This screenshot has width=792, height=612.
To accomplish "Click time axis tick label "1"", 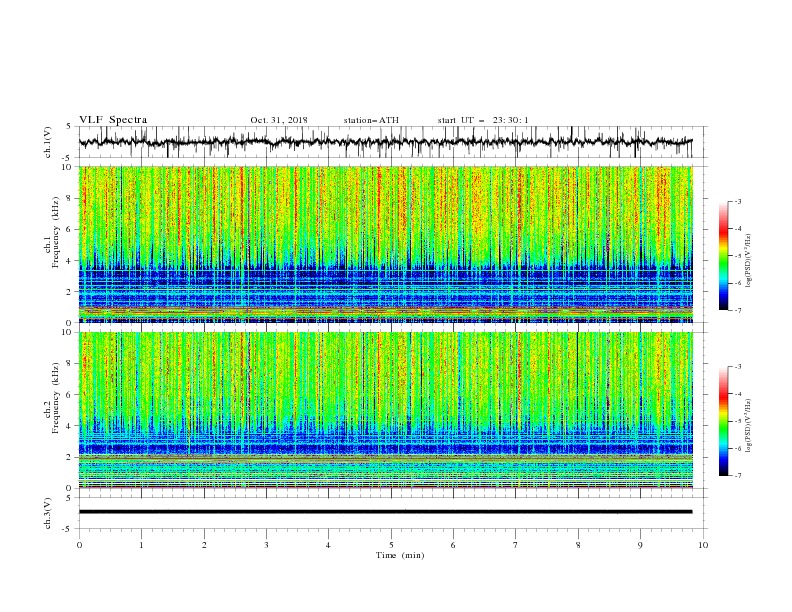I will pyautogui.click(x=141, y=545).
